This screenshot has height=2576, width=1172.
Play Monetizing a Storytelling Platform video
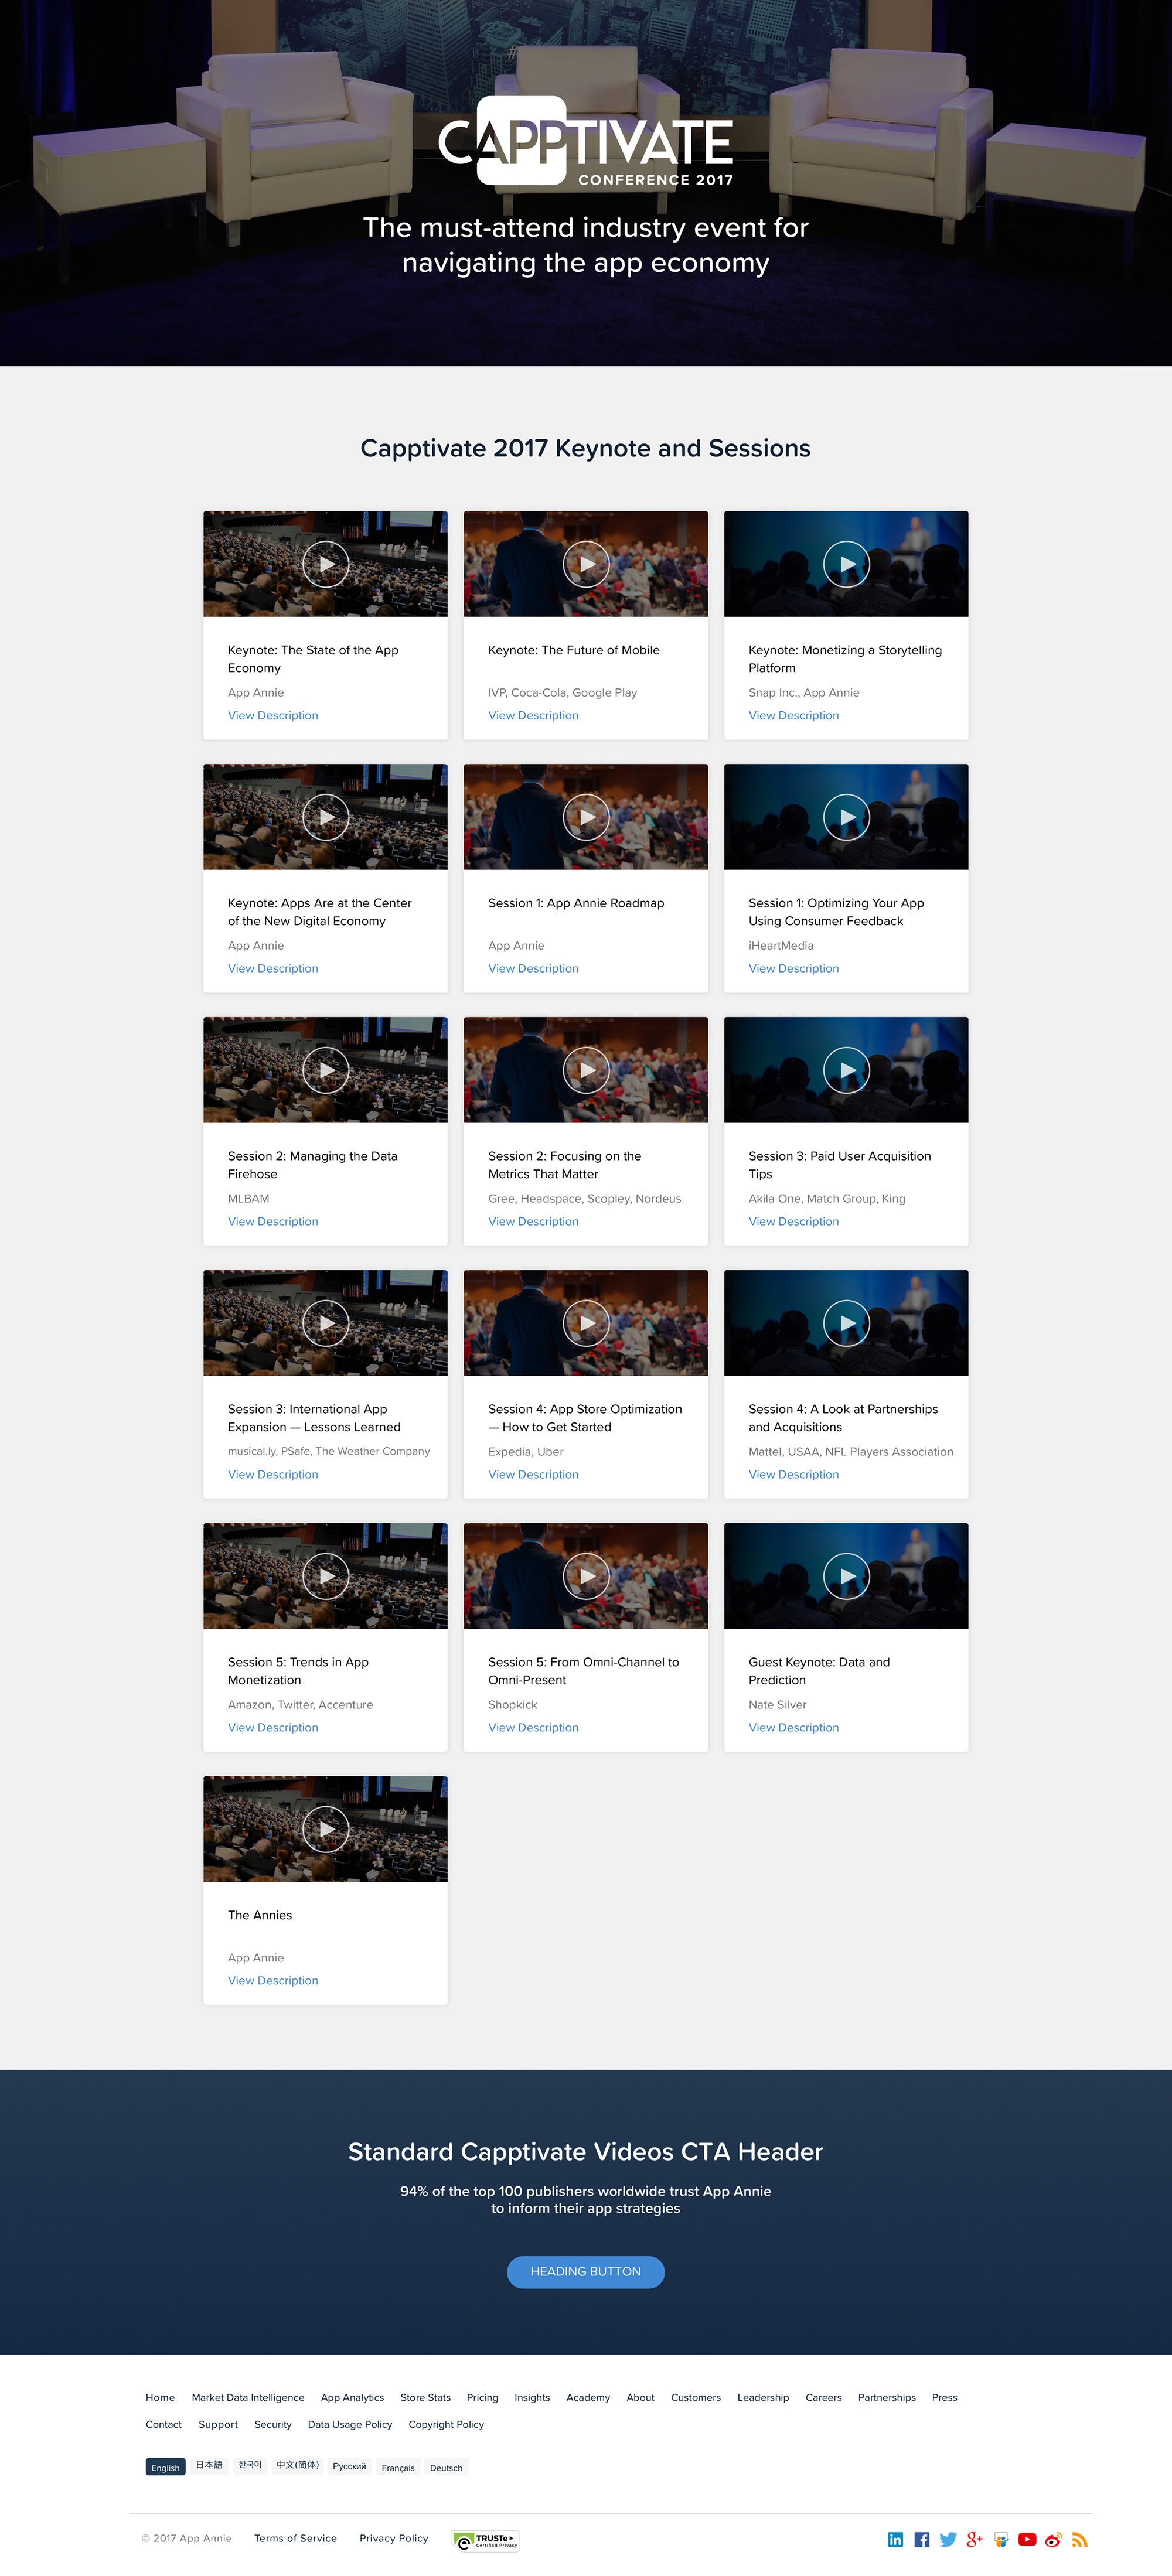point(846,564)
